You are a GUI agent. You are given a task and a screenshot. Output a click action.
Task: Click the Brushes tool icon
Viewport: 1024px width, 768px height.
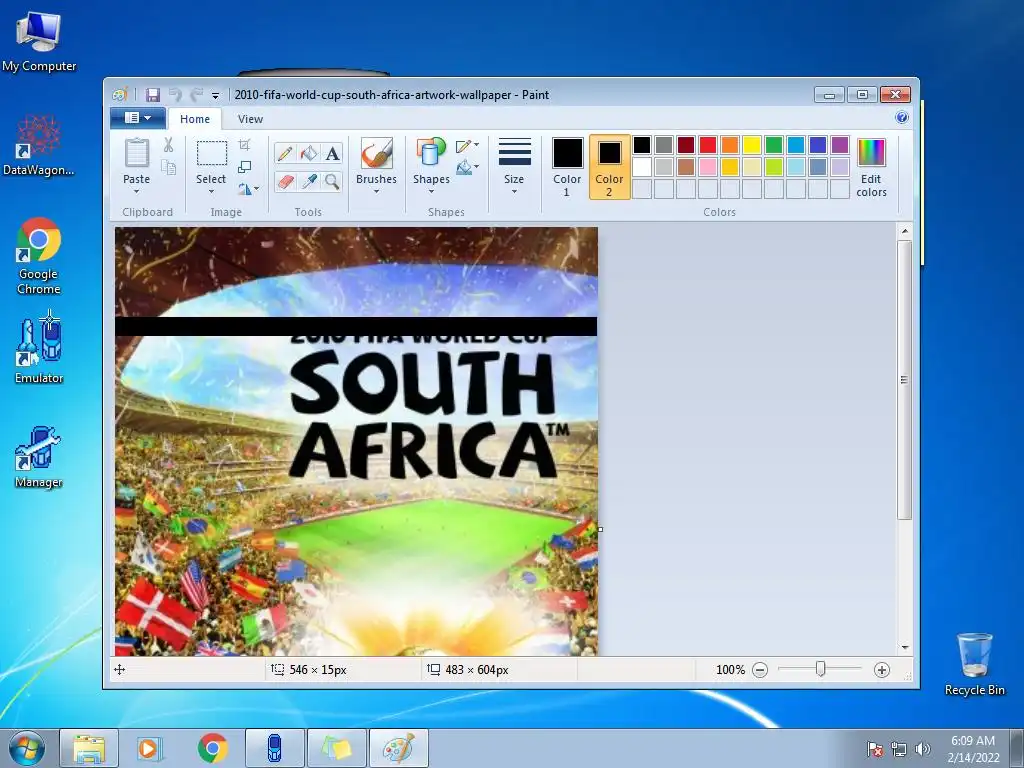[376, 154]
